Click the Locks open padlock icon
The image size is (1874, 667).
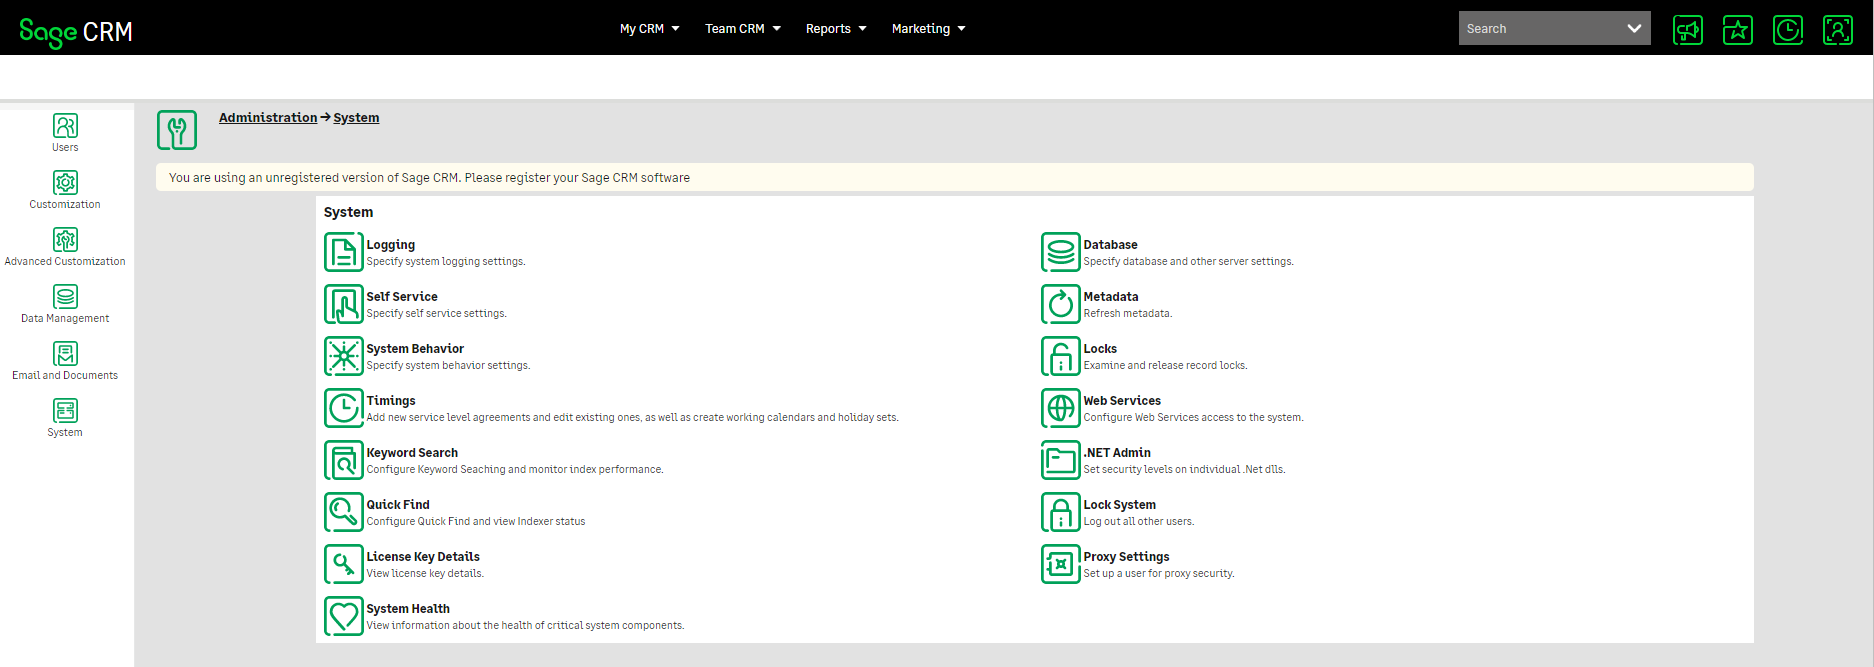coord(1061,356)
